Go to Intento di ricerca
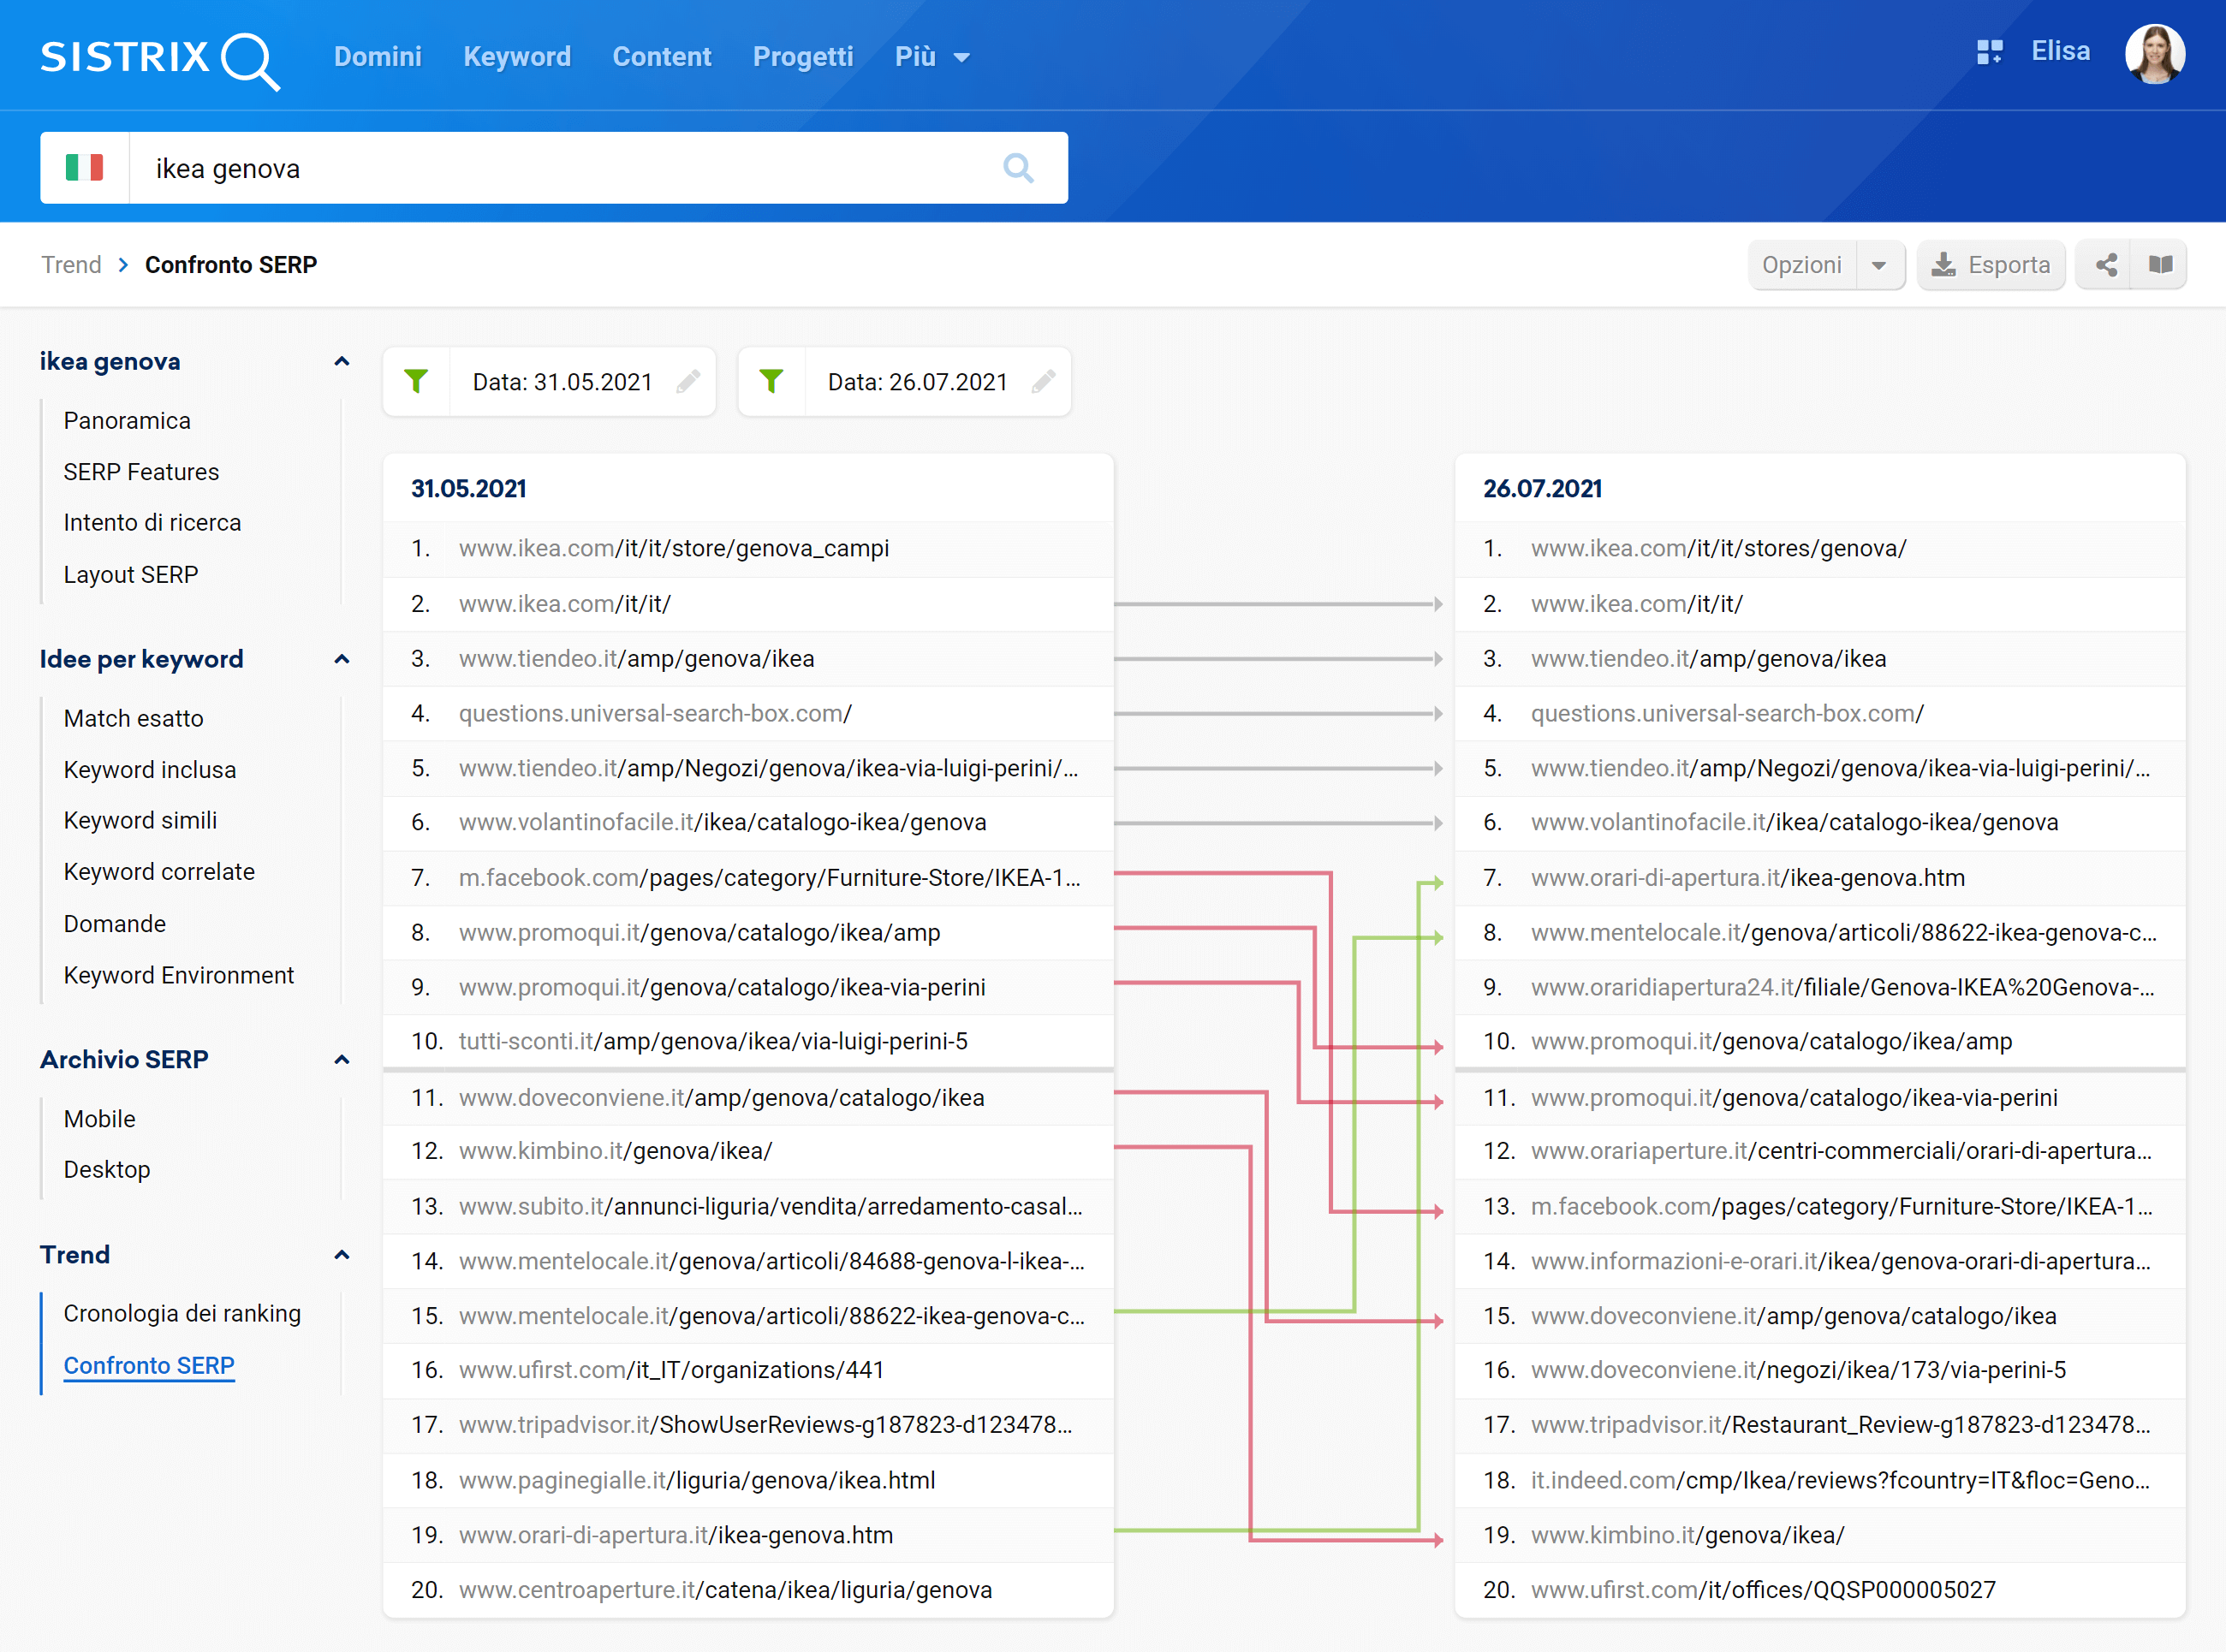The width and height of the screenshot is (2226, 1652). (152, 523)
